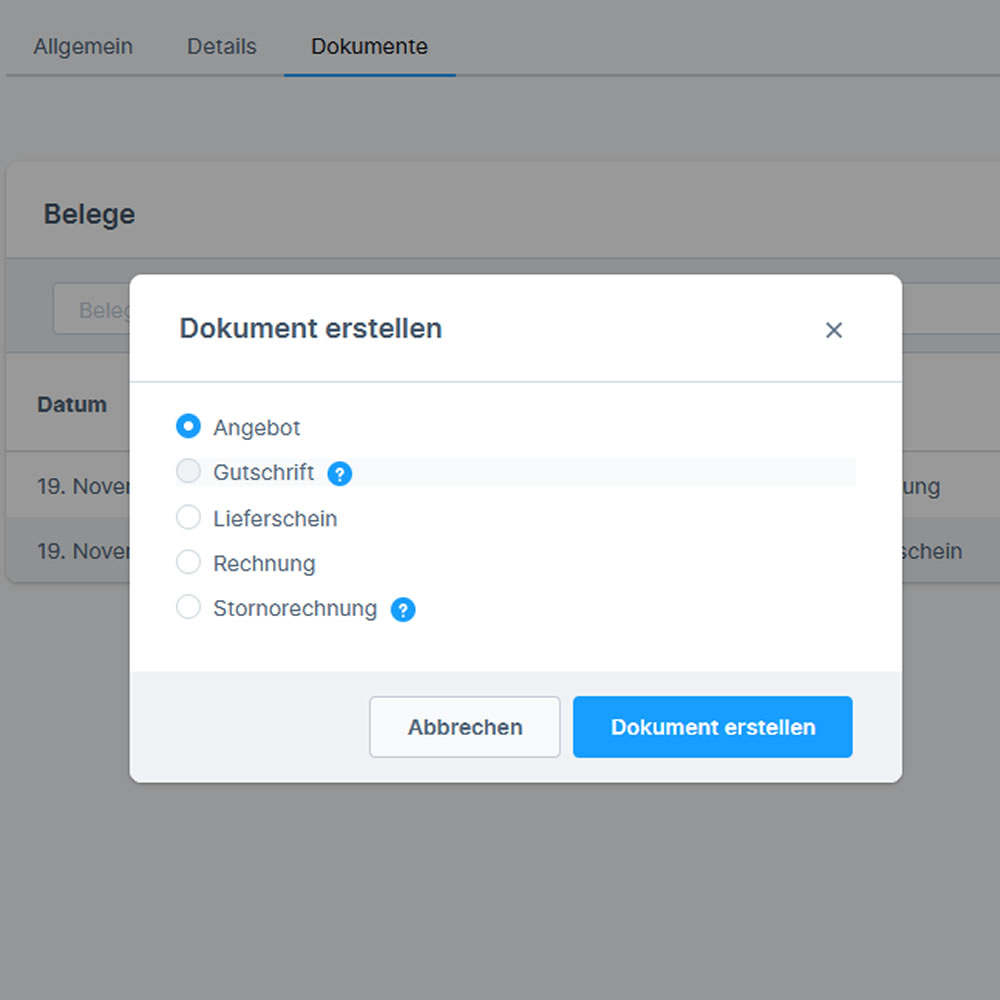Open help for the Gutschrift option
1000x1000 pixels.
339,473
